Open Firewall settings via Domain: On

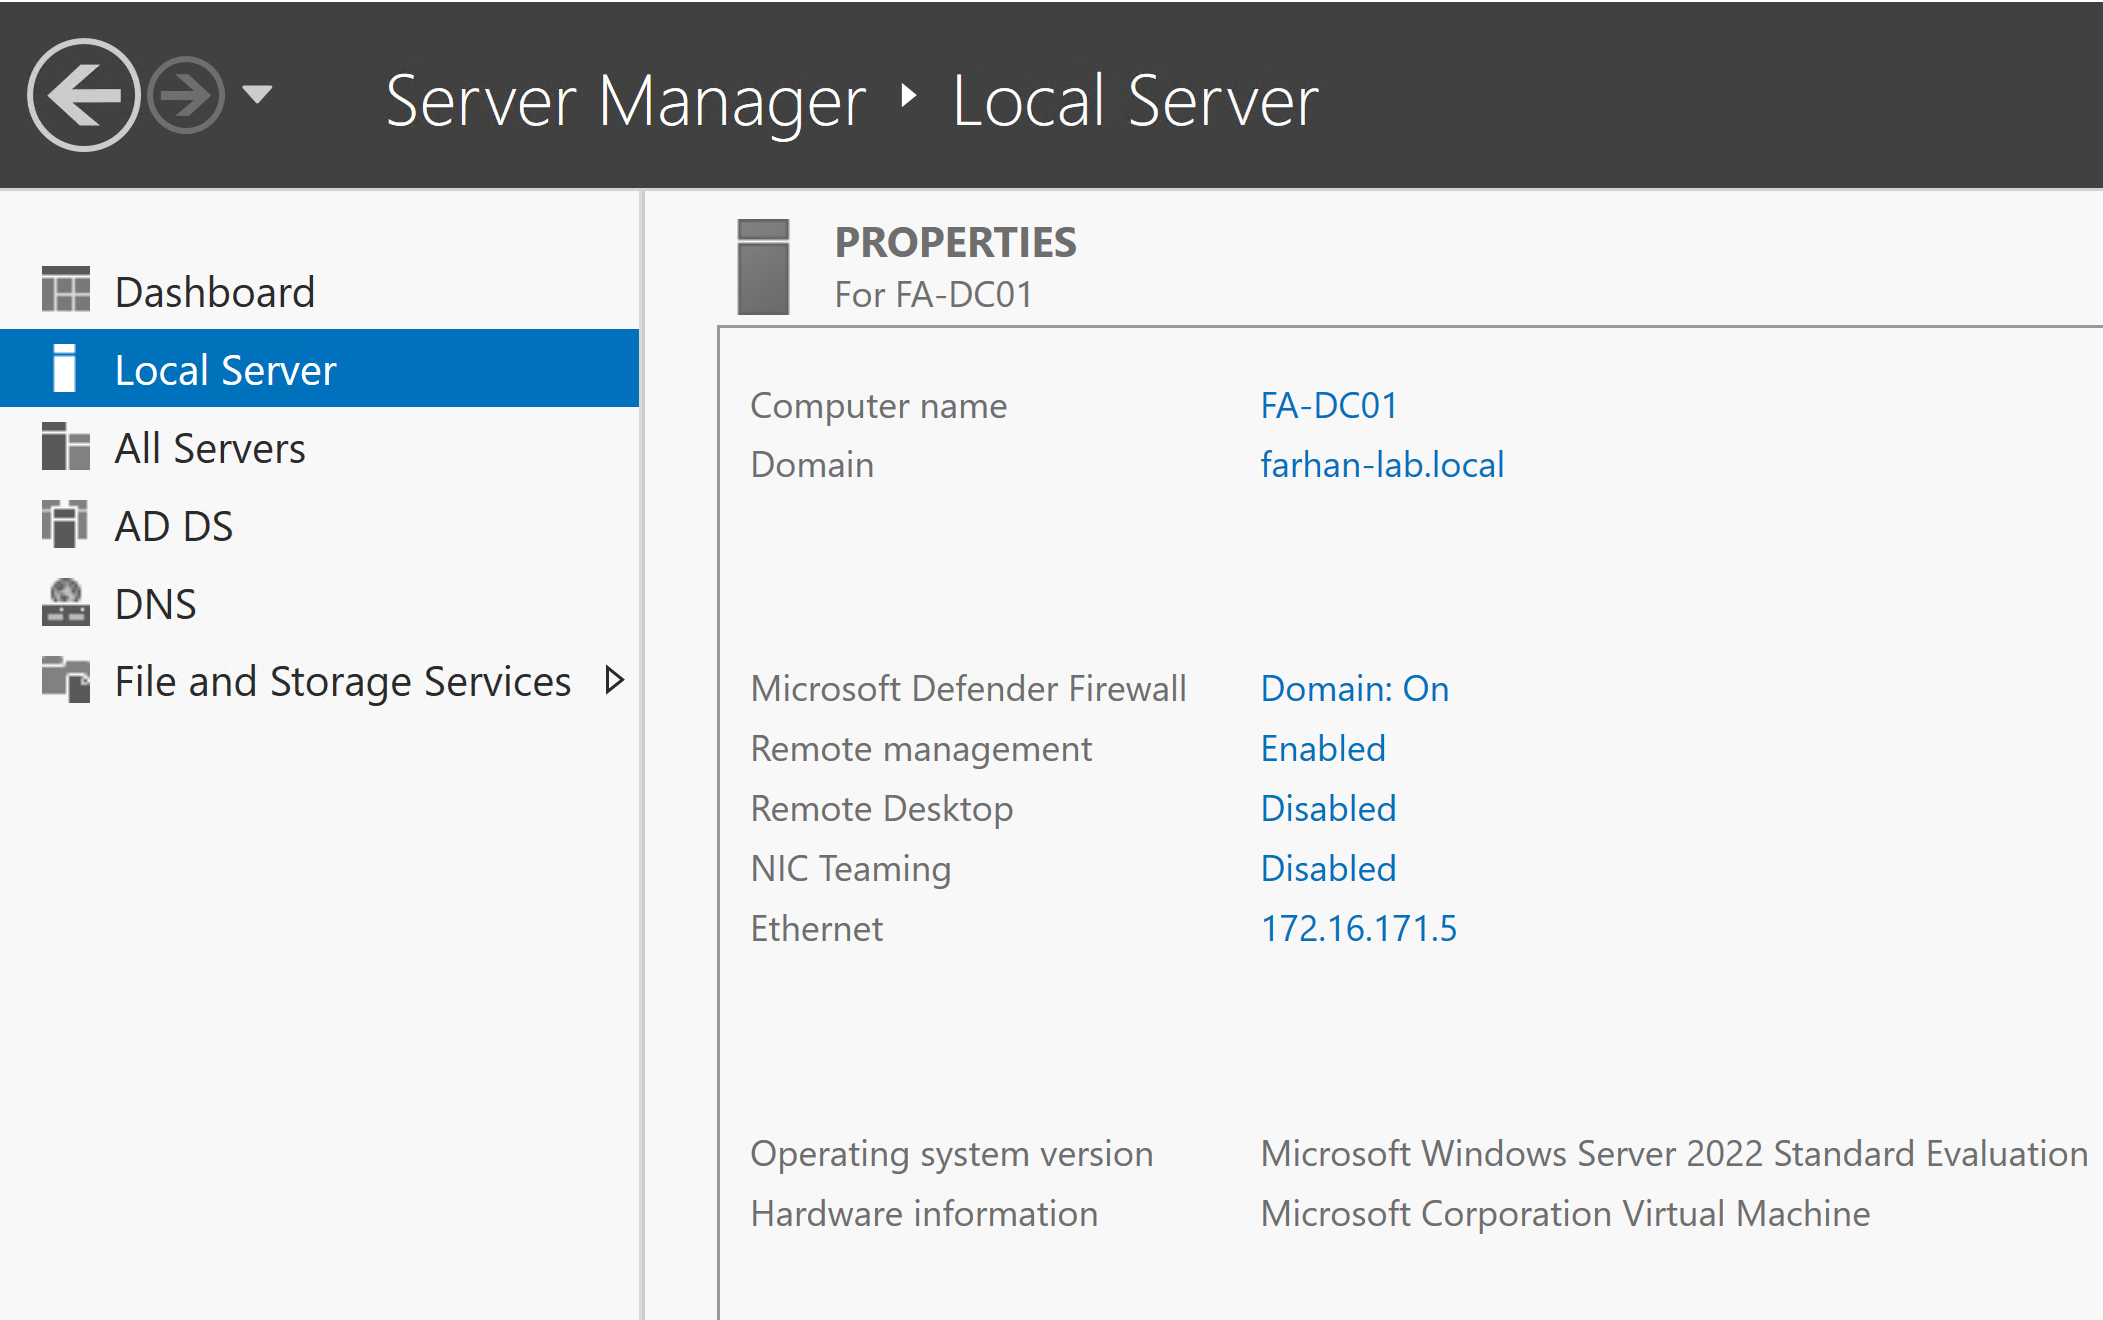coord(1354,689)
